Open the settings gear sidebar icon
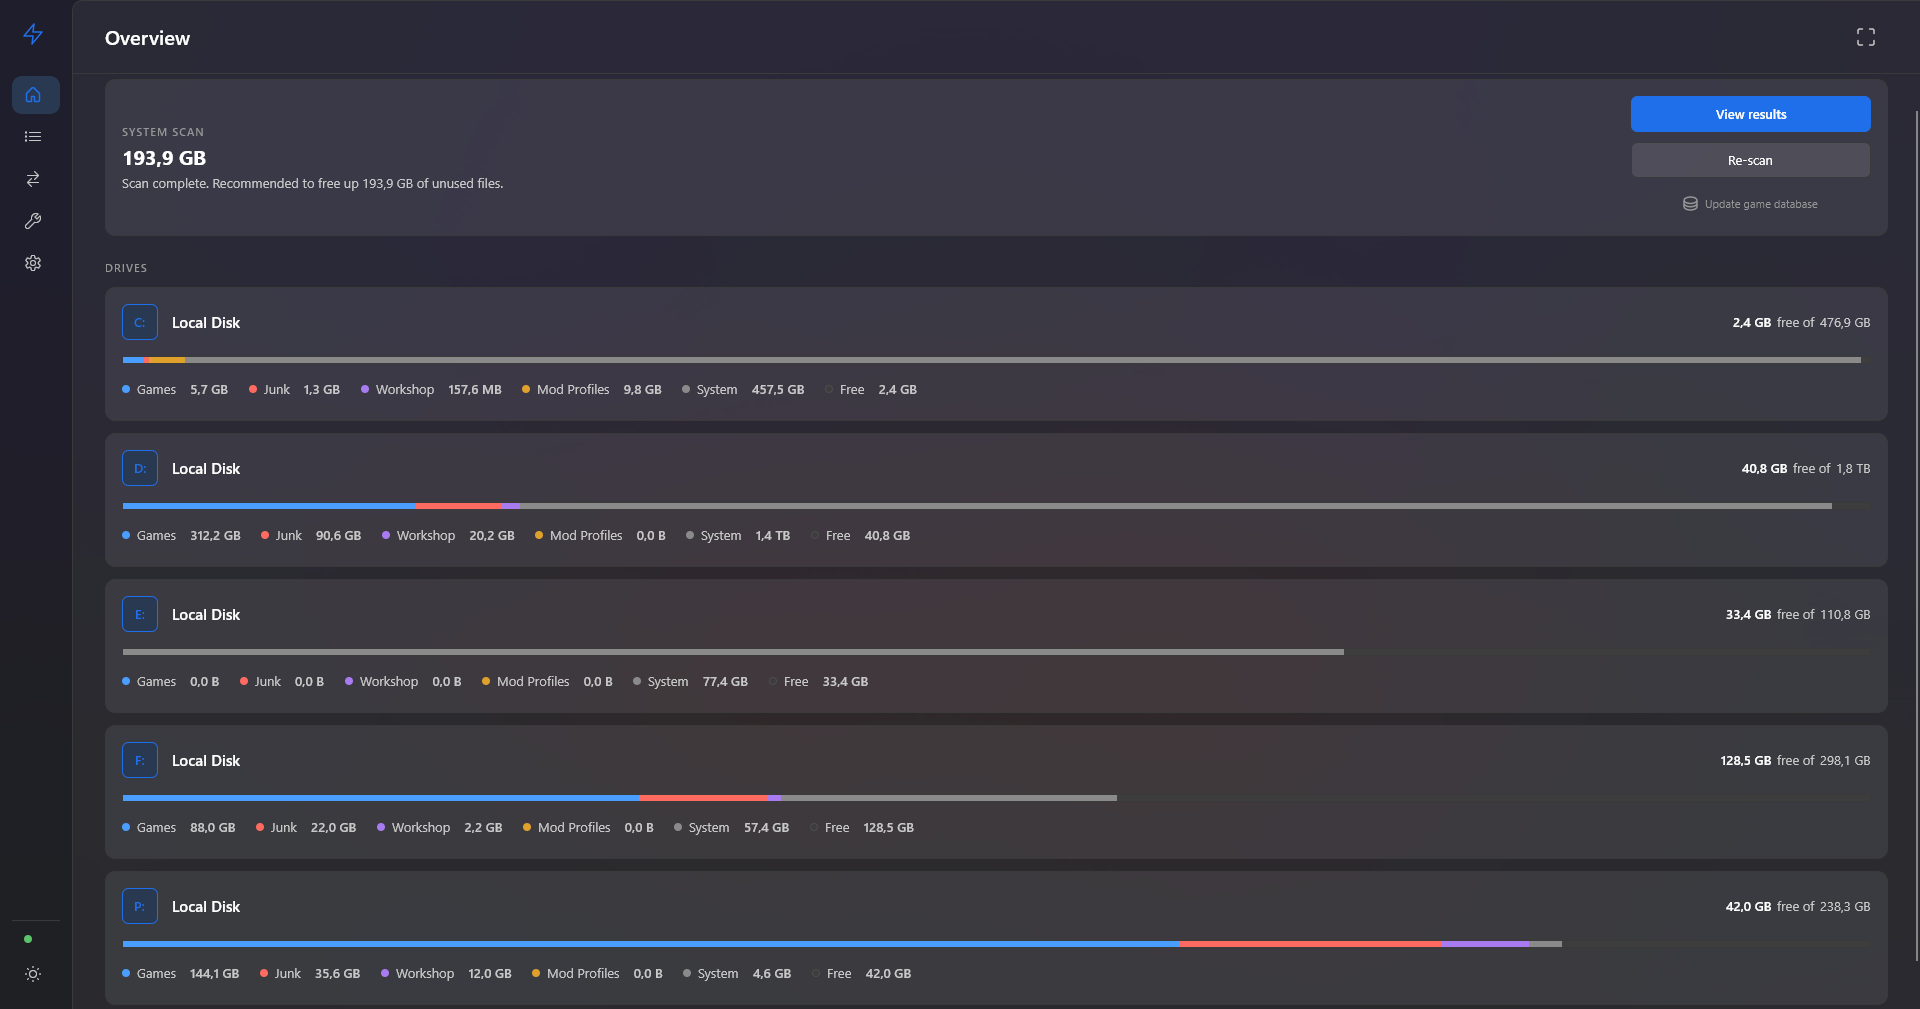Image resolution: width=1920 pixels, height=1009 pixels. pyautogui.click(x=33, y=263)
